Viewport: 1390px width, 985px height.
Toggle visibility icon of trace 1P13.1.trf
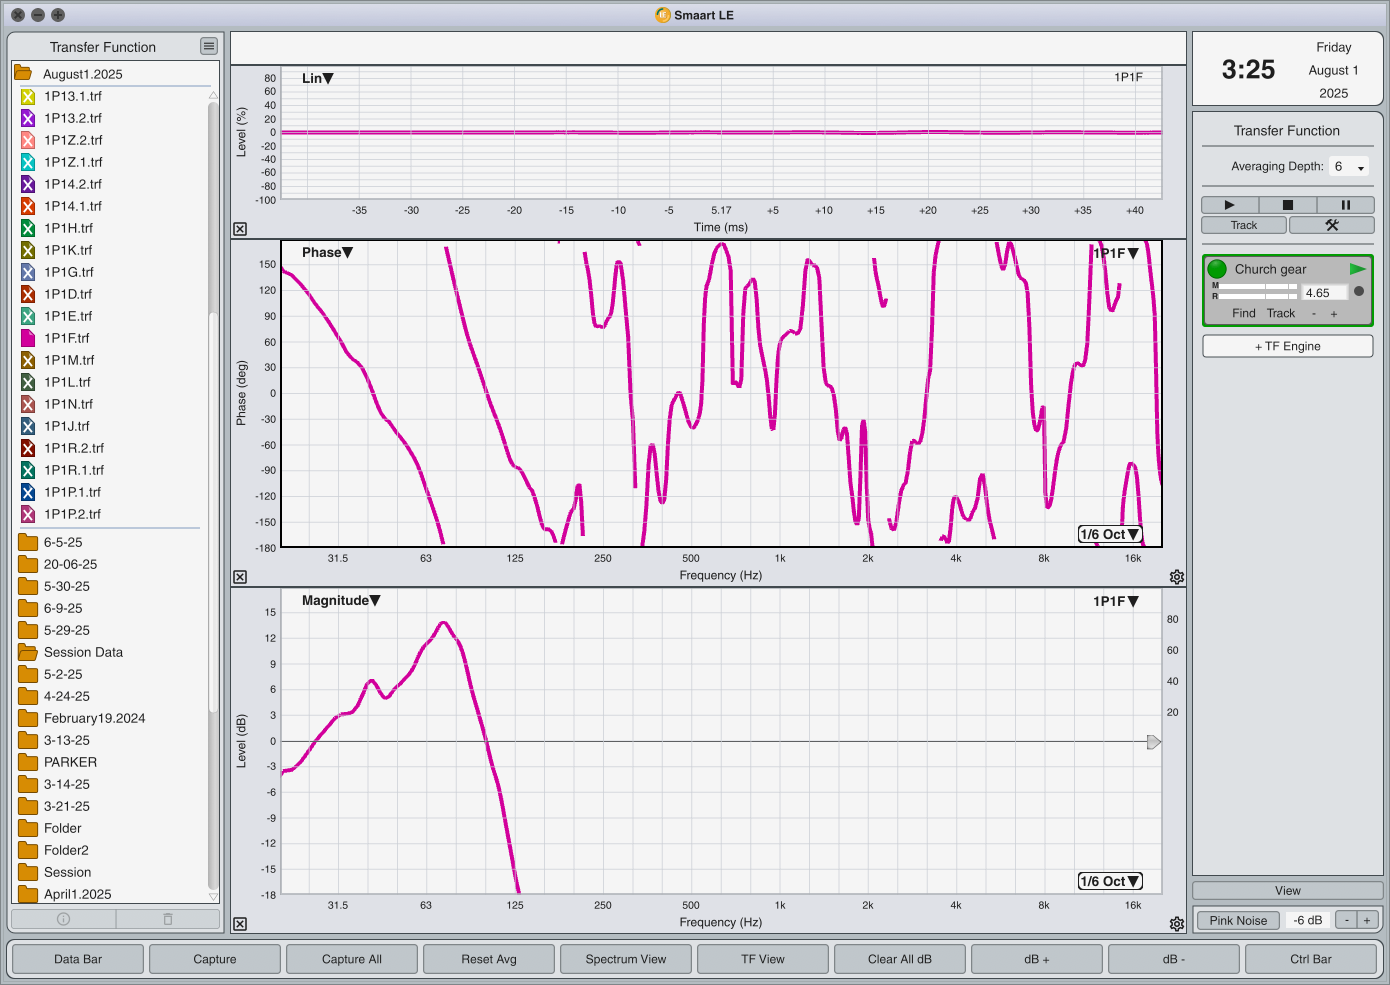28,96
